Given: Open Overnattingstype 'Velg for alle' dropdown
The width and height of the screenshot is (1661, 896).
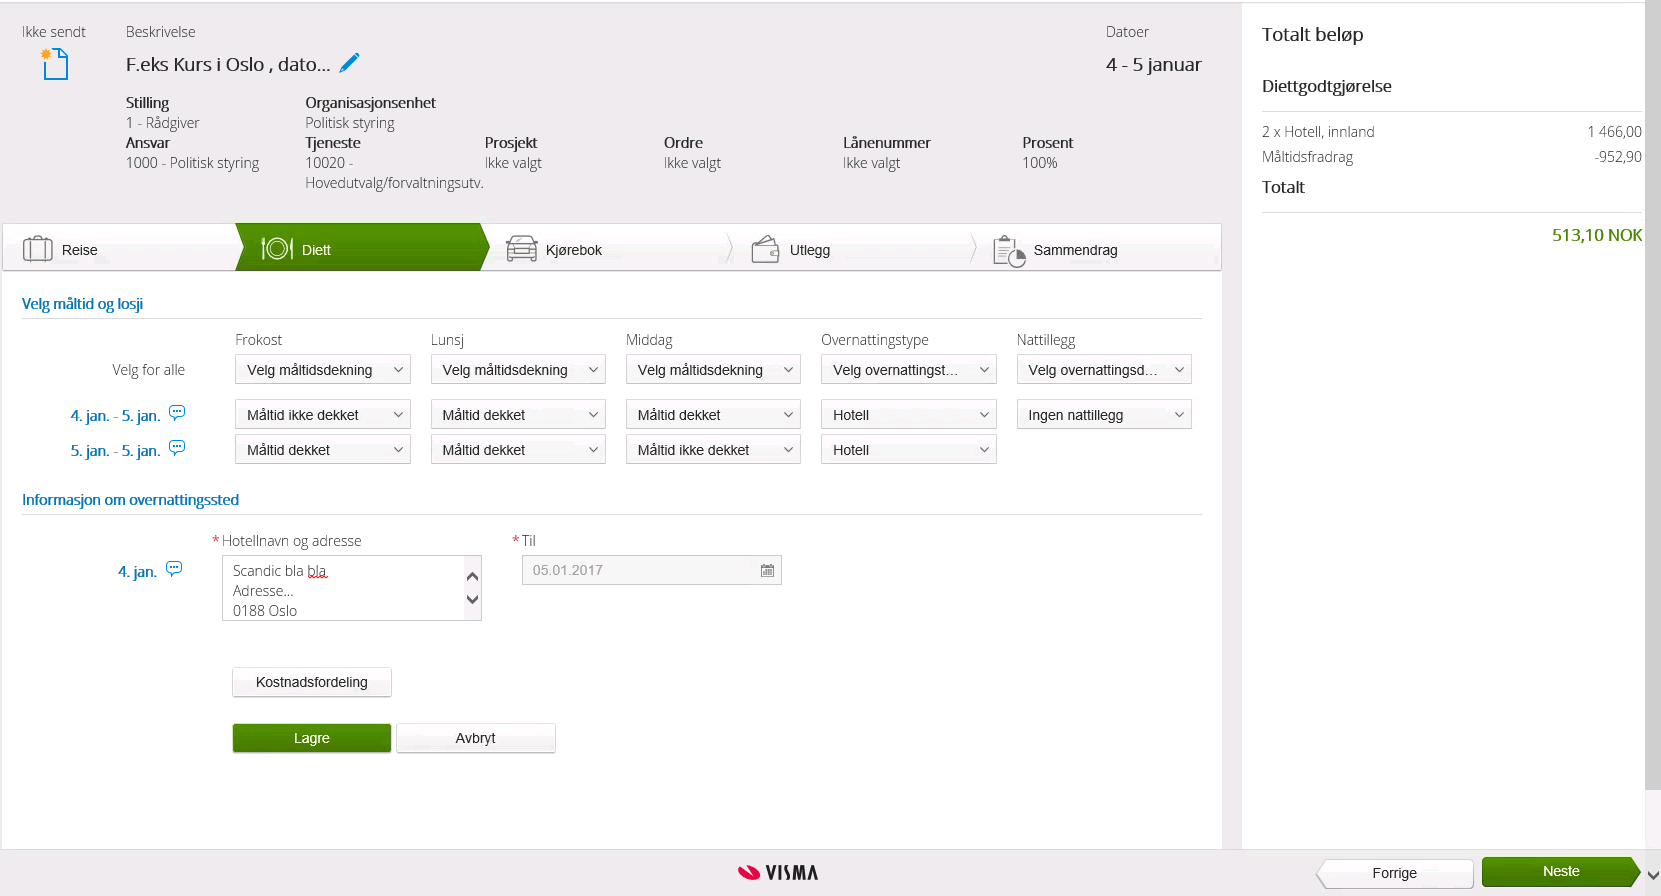Looking at the screenshot, I should (x=909, y=370).
